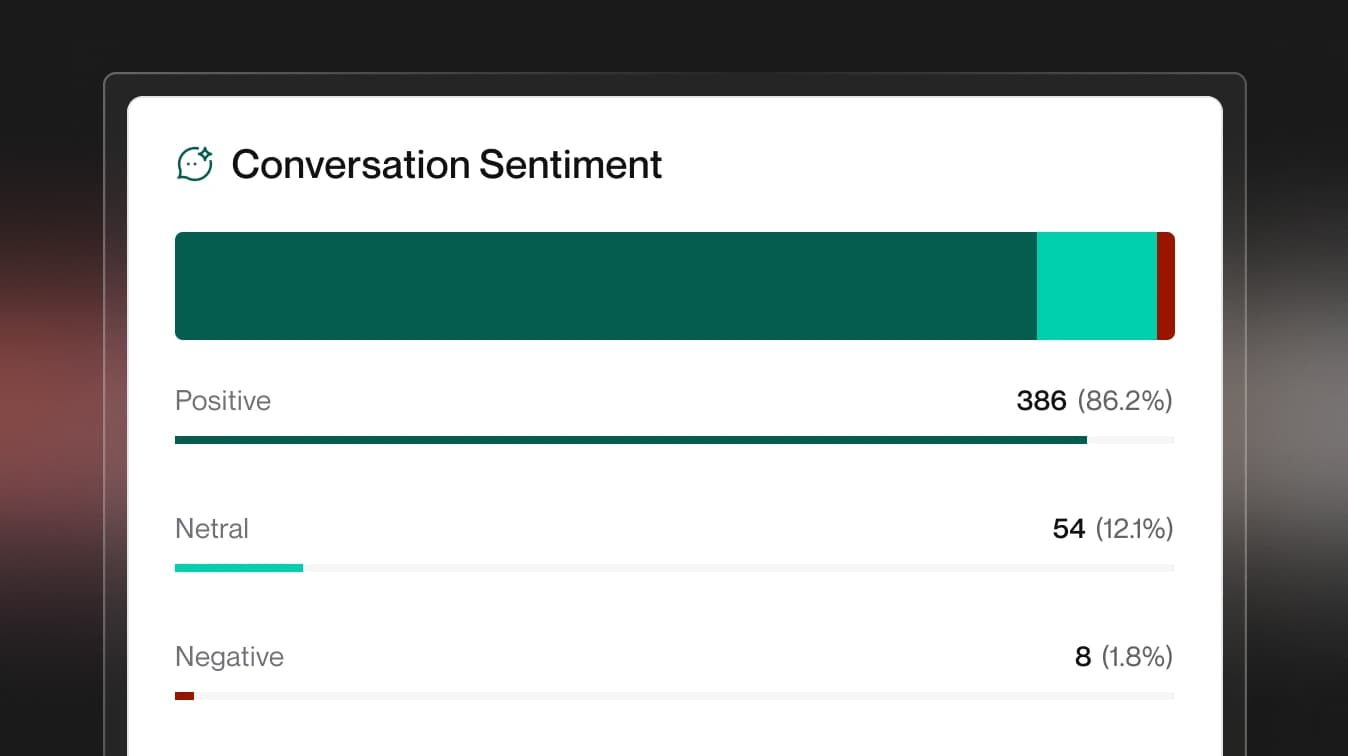Select the bright teal Neutral bar segment
1348x756 pixels.
click(x=1097, y=285)
